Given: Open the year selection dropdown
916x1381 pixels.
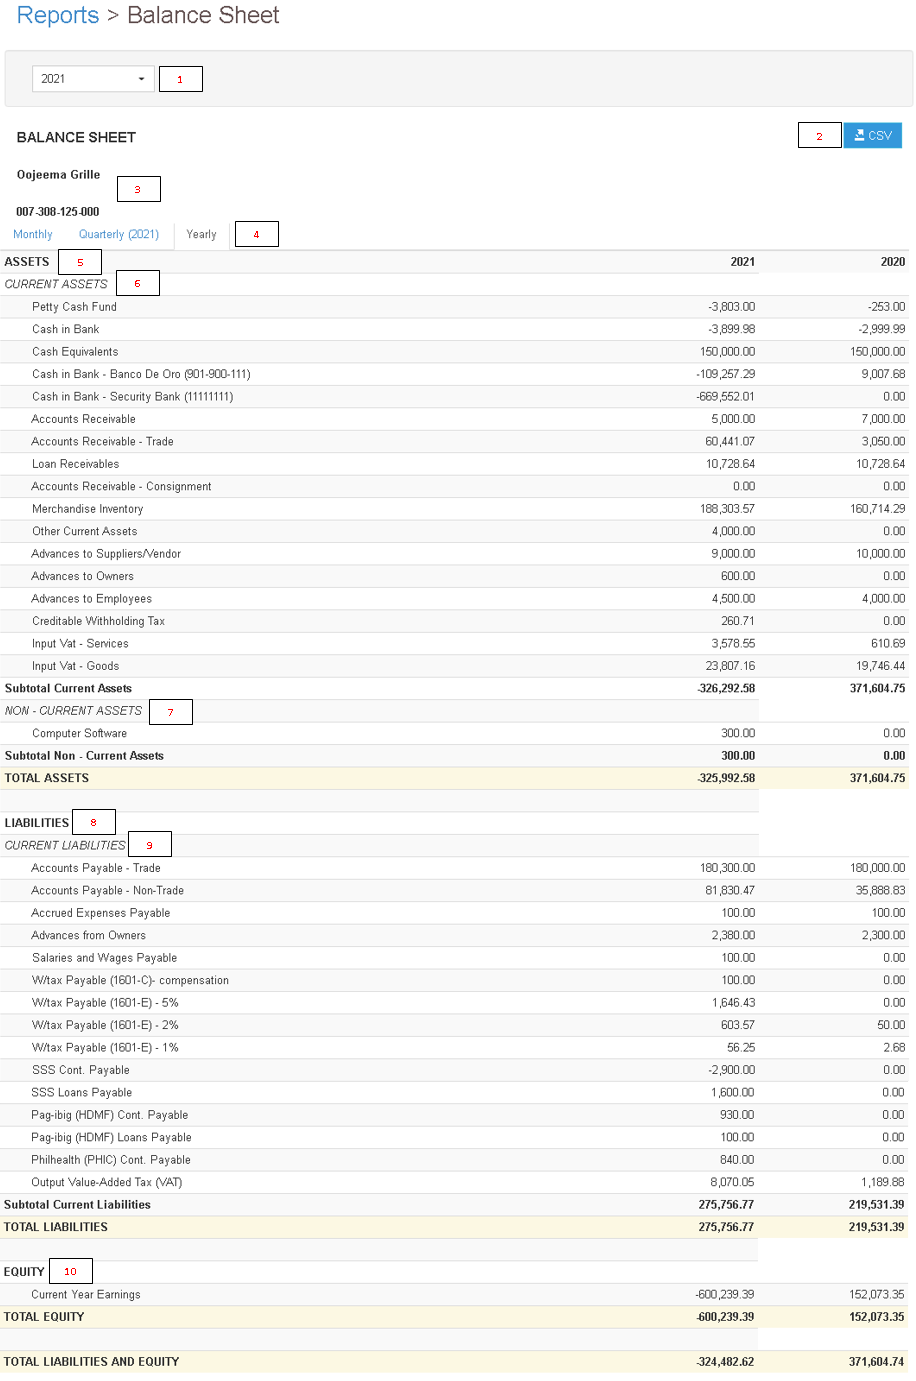Looking at the screenshot, I should pyautogui.click(x=92, y=78).
